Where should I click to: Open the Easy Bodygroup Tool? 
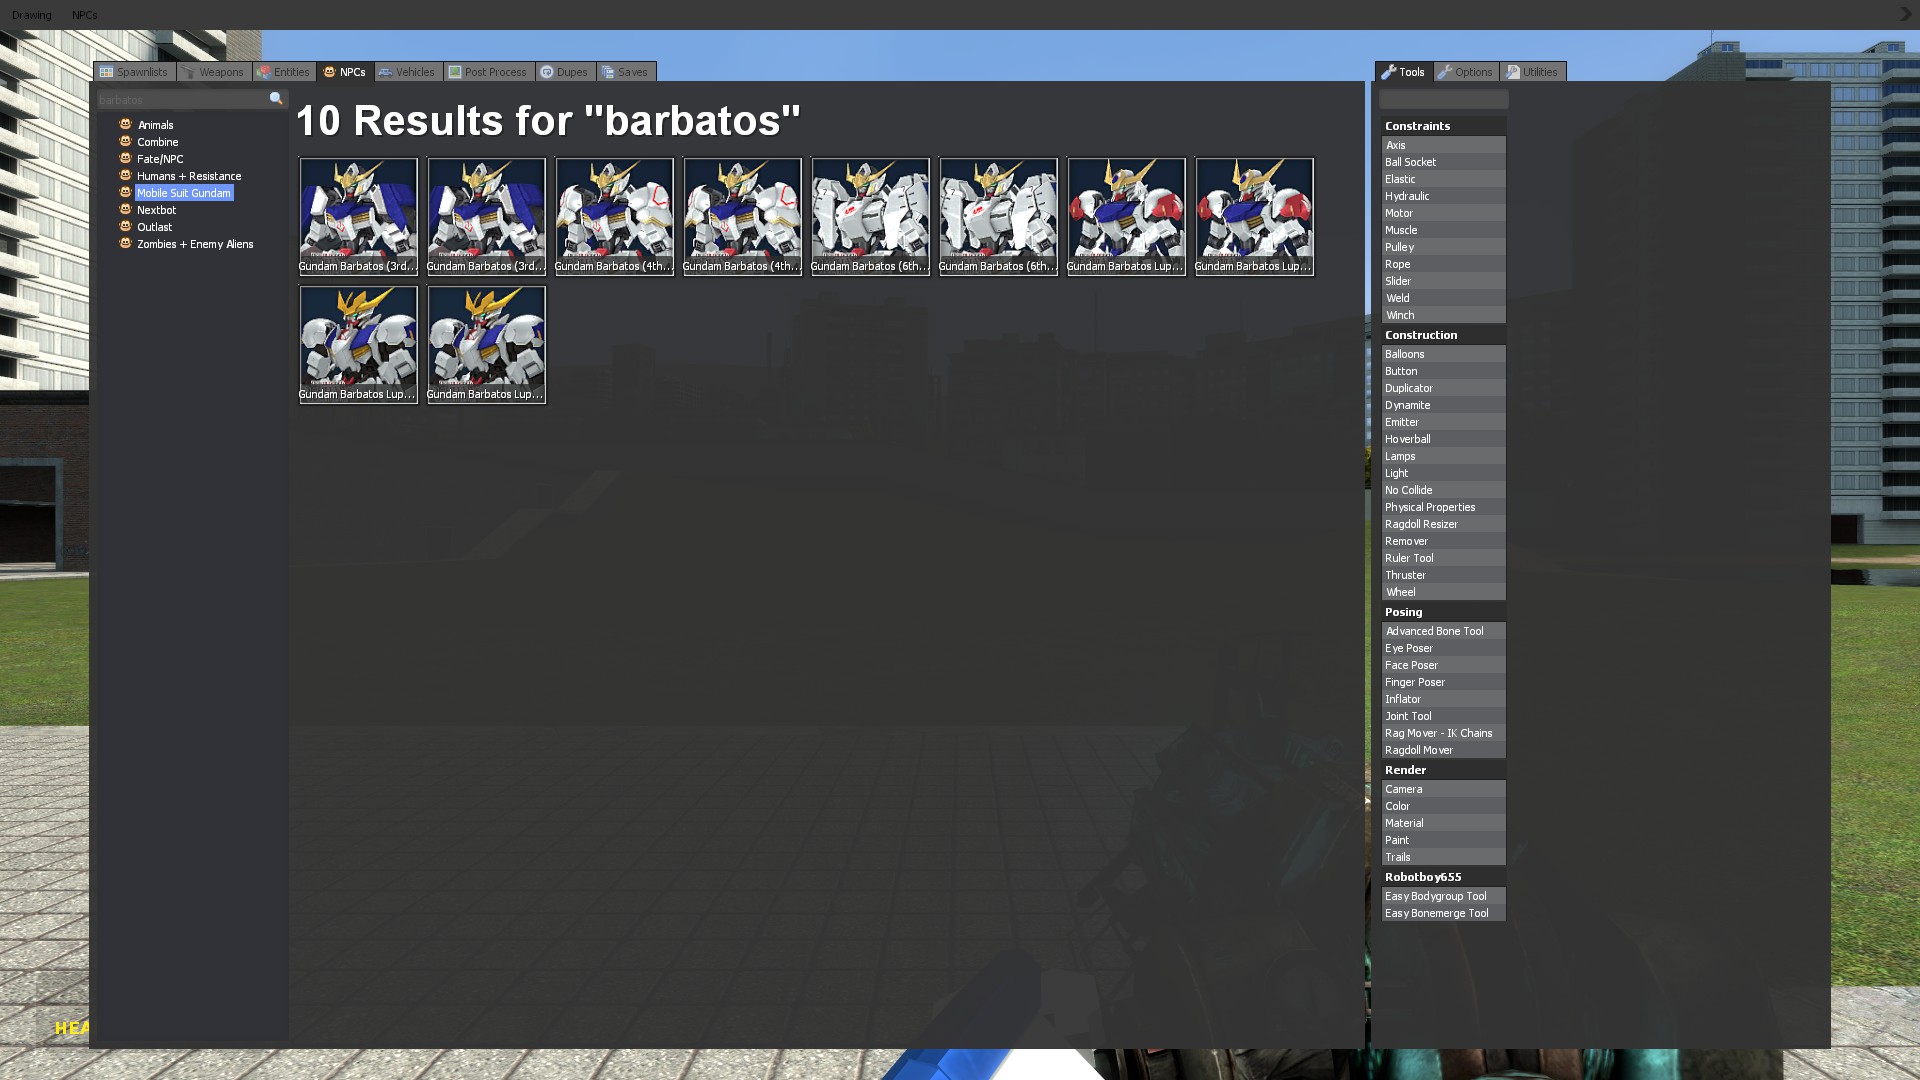1444,896
